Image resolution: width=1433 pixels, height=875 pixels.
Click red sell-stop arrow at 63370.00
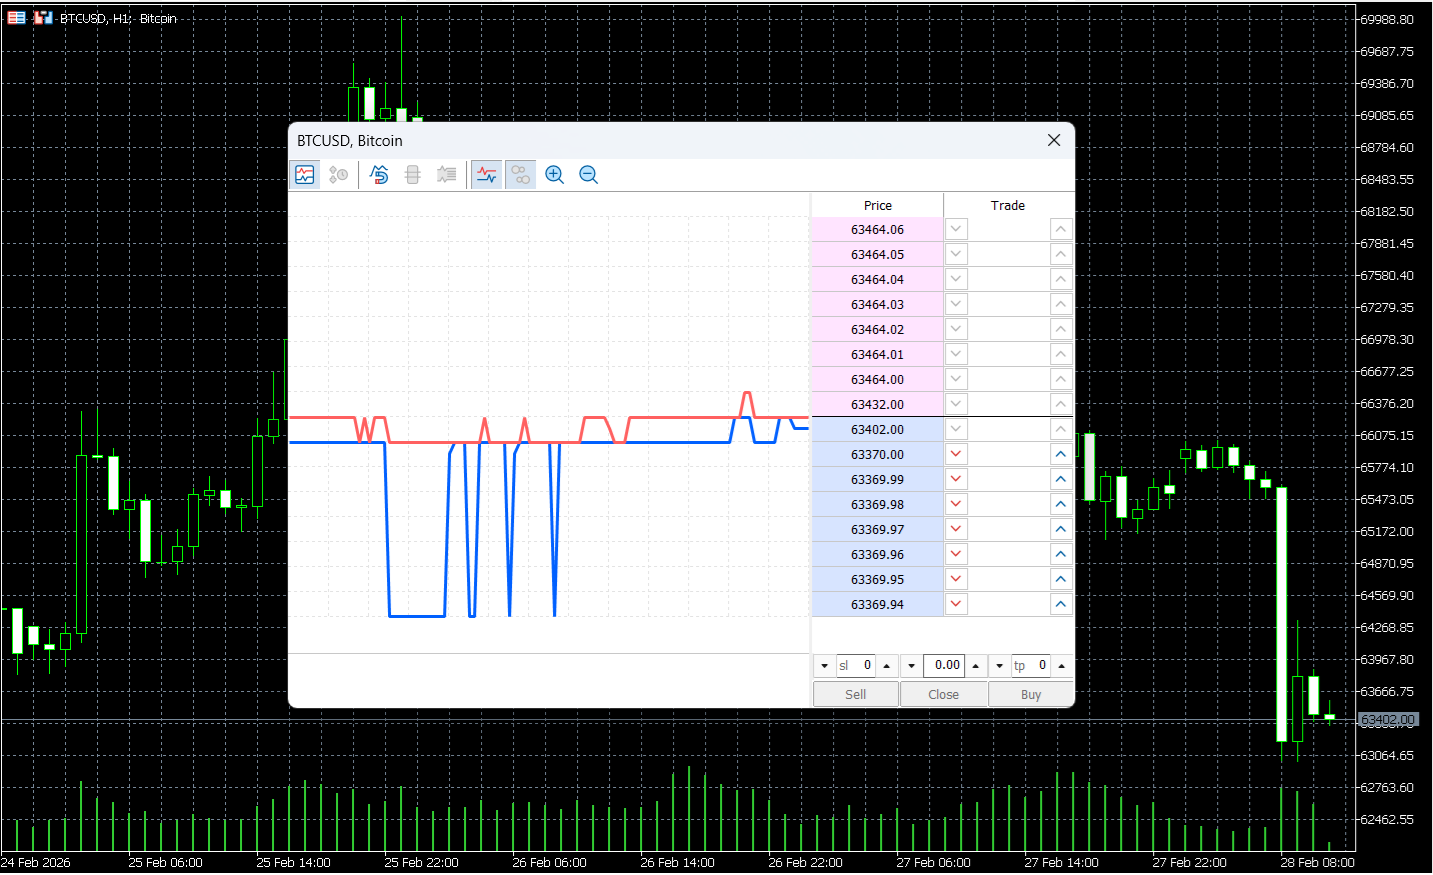point(956,454)
